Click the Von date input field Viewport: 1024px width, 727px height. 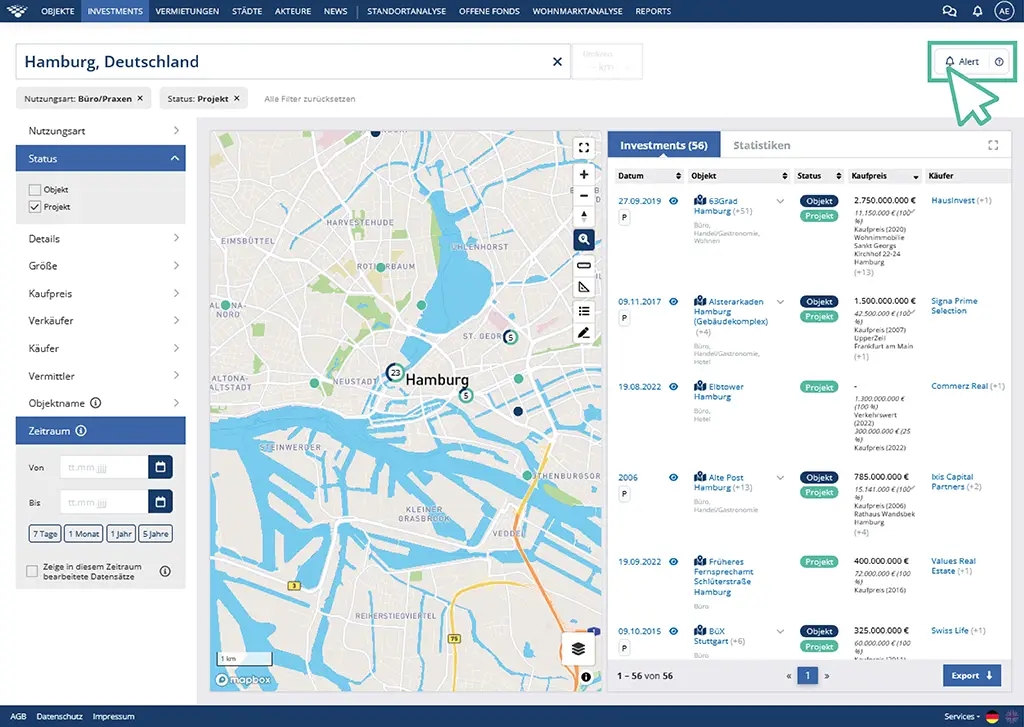(104, 467)
